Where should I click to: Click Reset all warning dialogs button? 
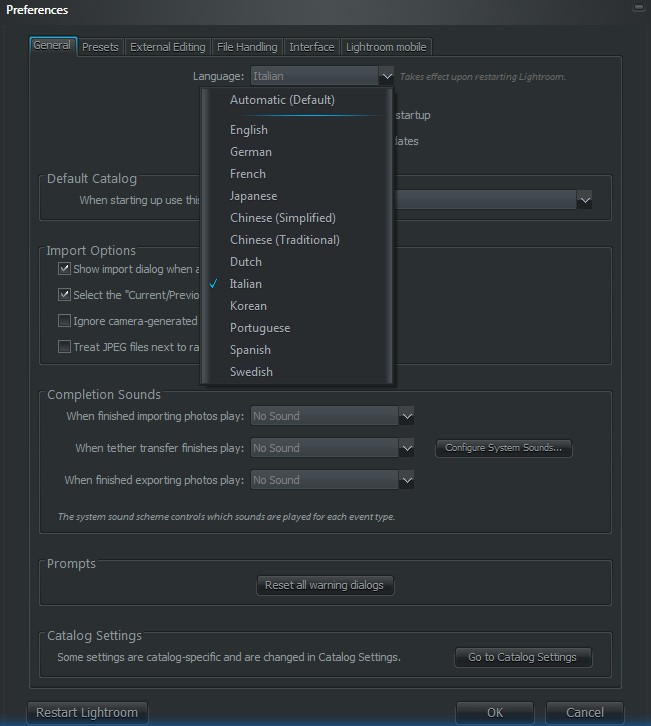[325, 585]
